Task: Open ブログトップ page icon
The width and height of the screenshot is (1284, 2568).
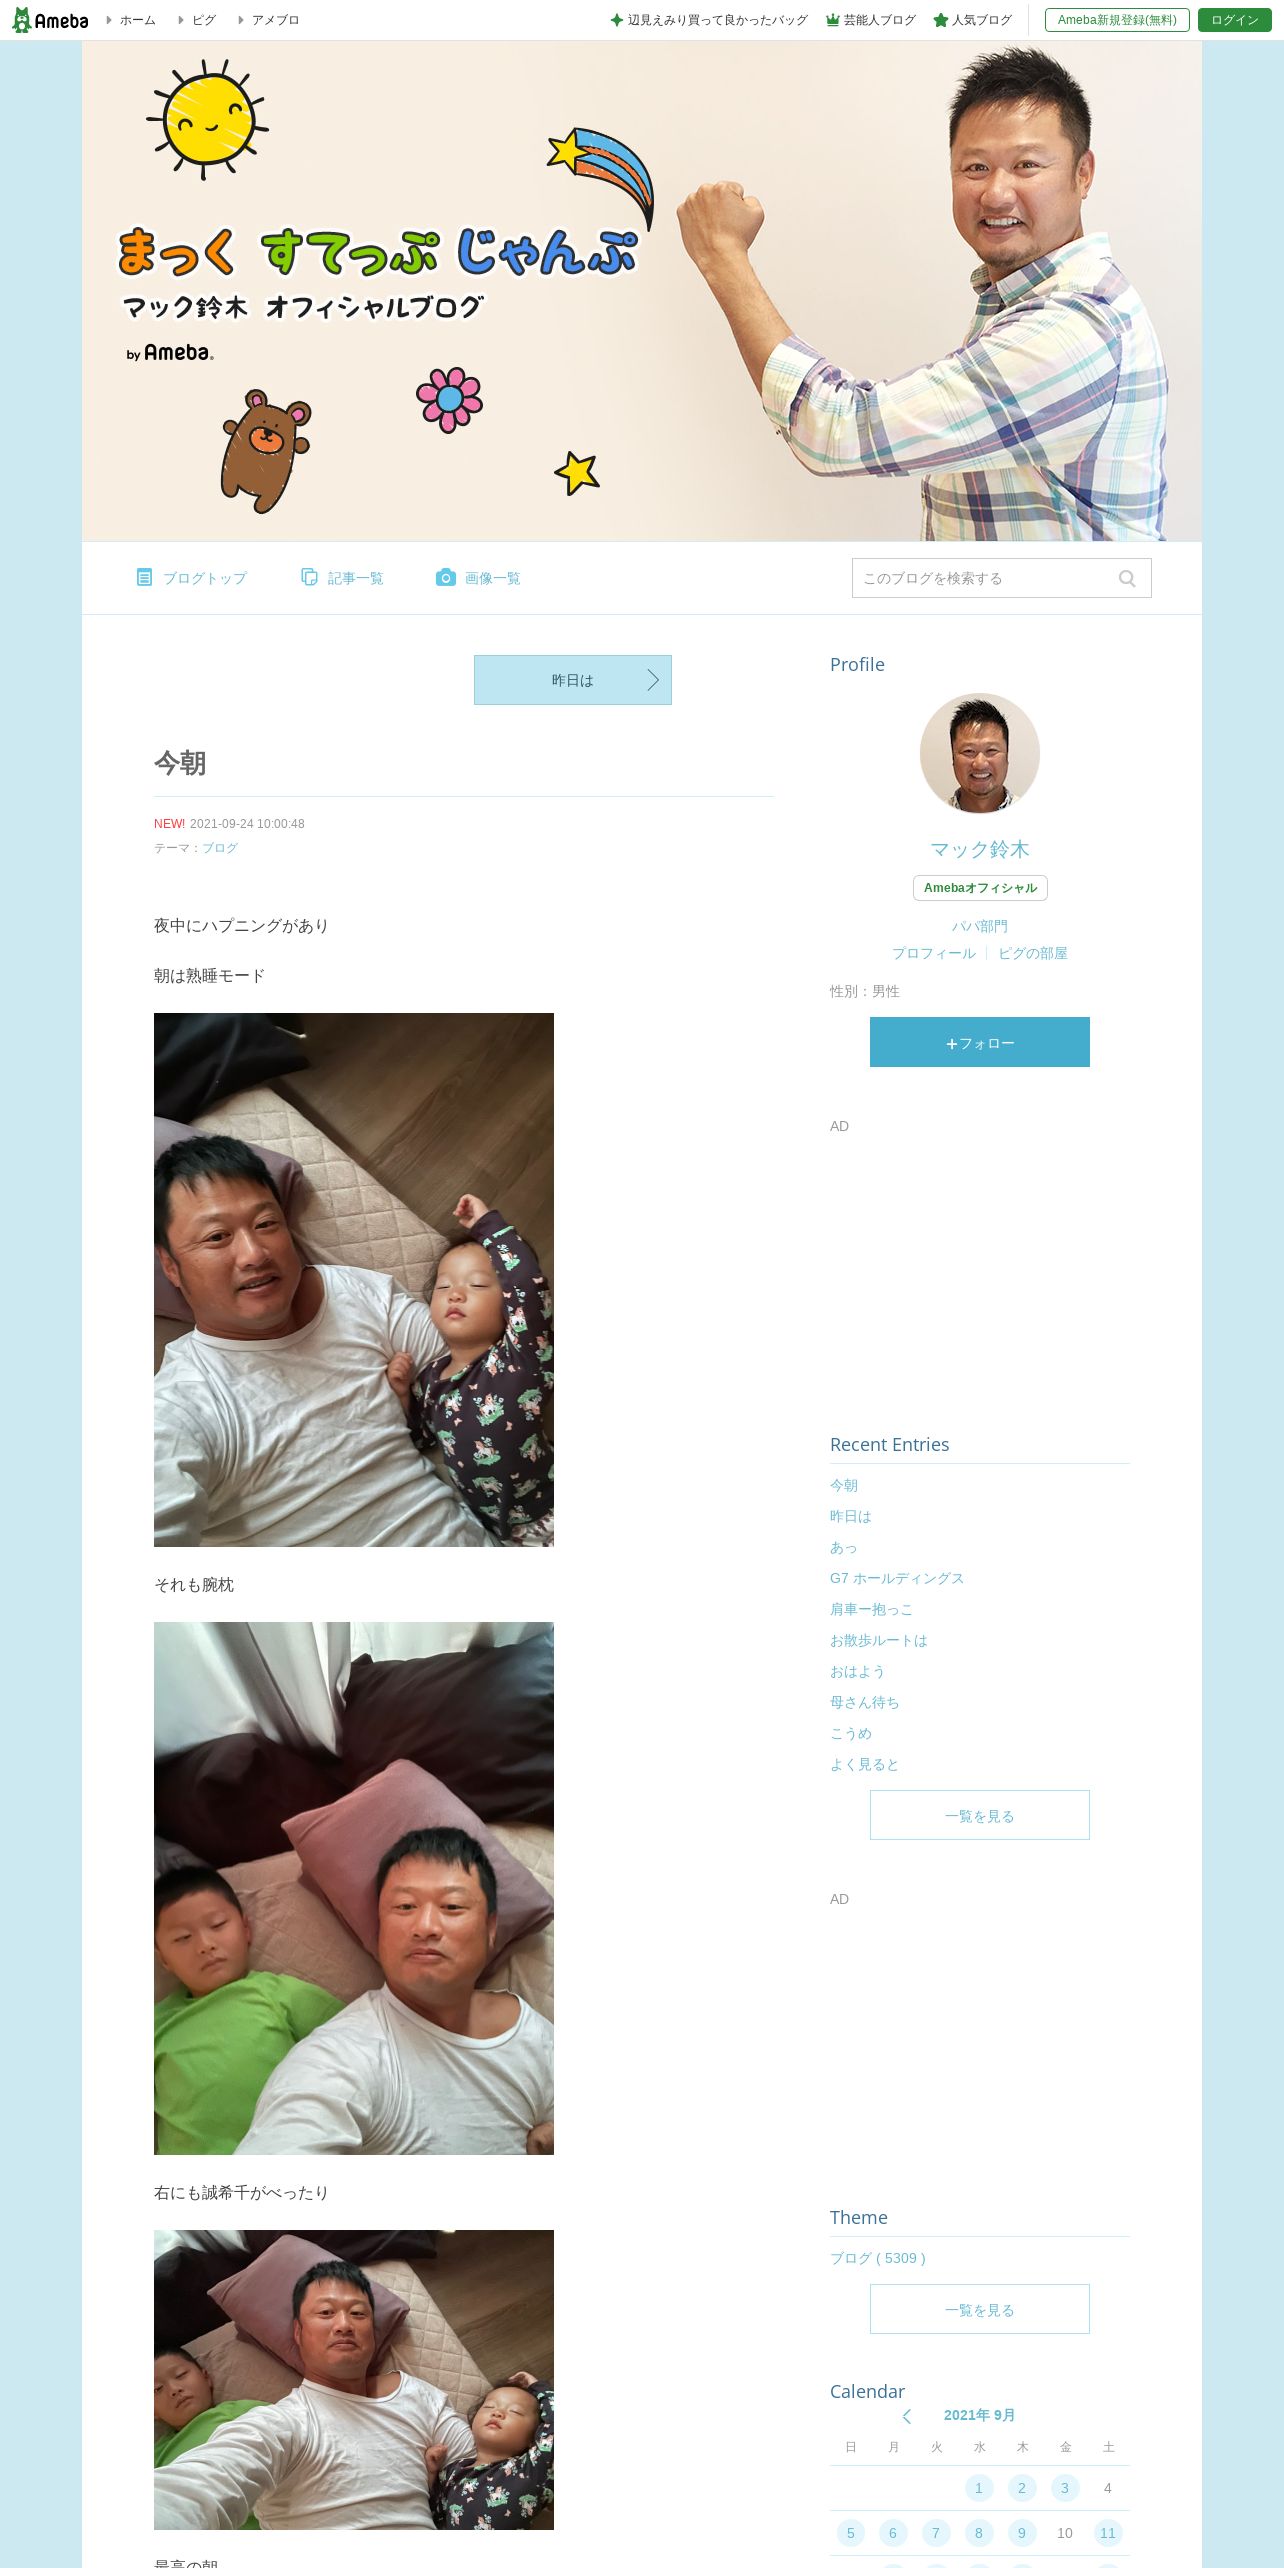Action: 144,578
